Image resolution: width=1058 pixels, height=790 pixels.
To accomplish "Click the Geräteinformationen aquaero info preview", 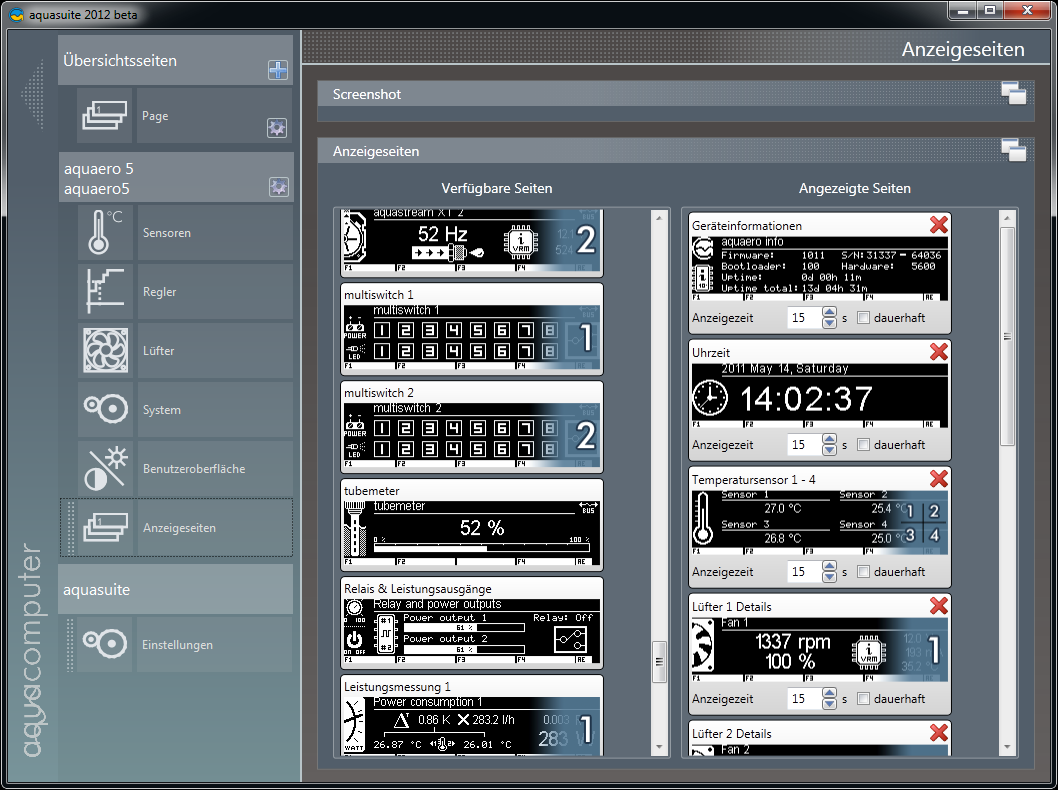I will click(x=820, y=269).
